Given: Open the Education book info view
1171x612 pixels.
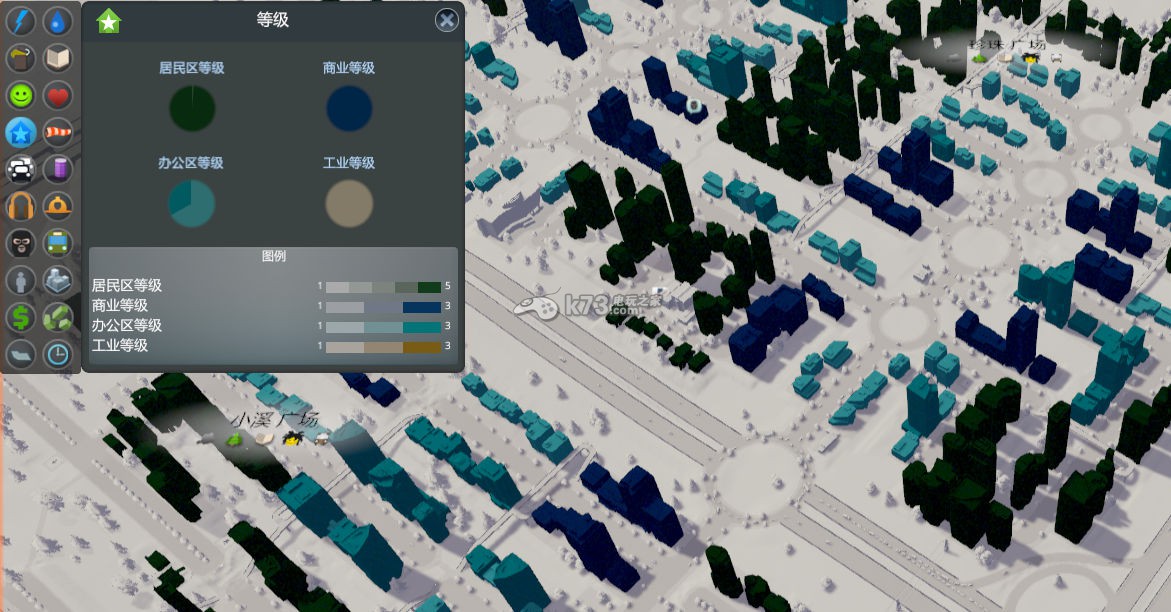Looking at the screenshot, I should click(x=58, y=59).
